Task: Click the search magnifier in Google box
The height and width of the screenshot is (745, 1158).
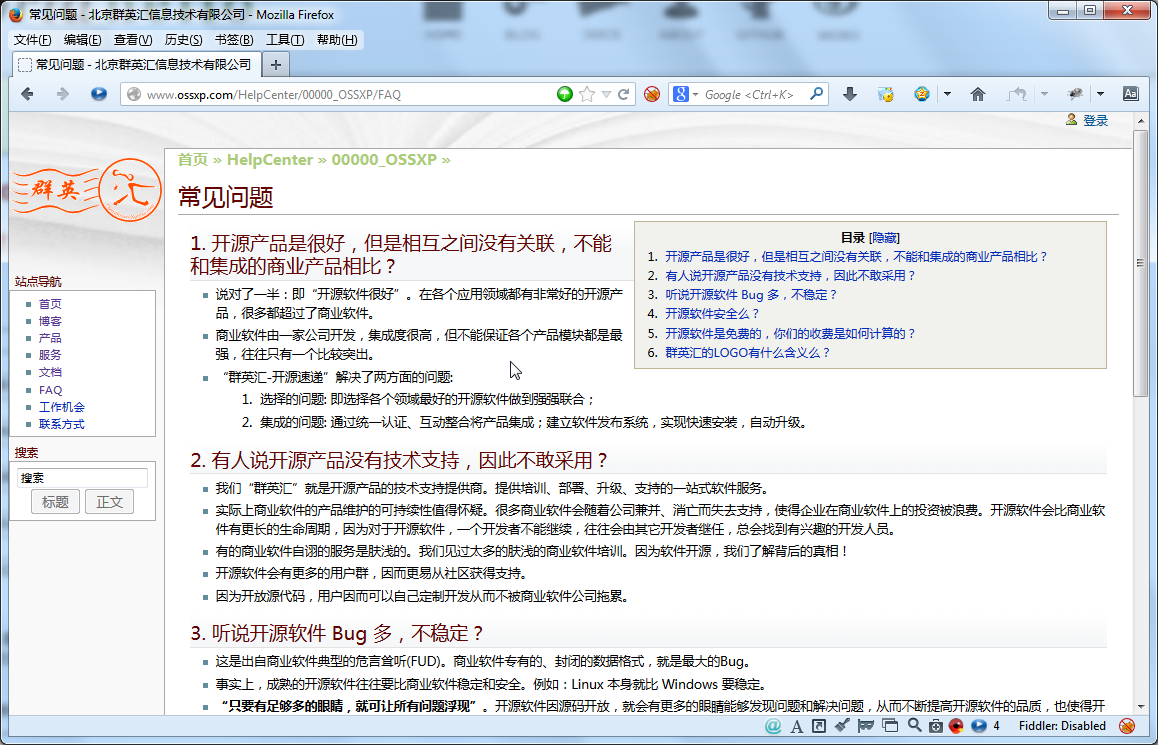Action: tap(816, 94)
